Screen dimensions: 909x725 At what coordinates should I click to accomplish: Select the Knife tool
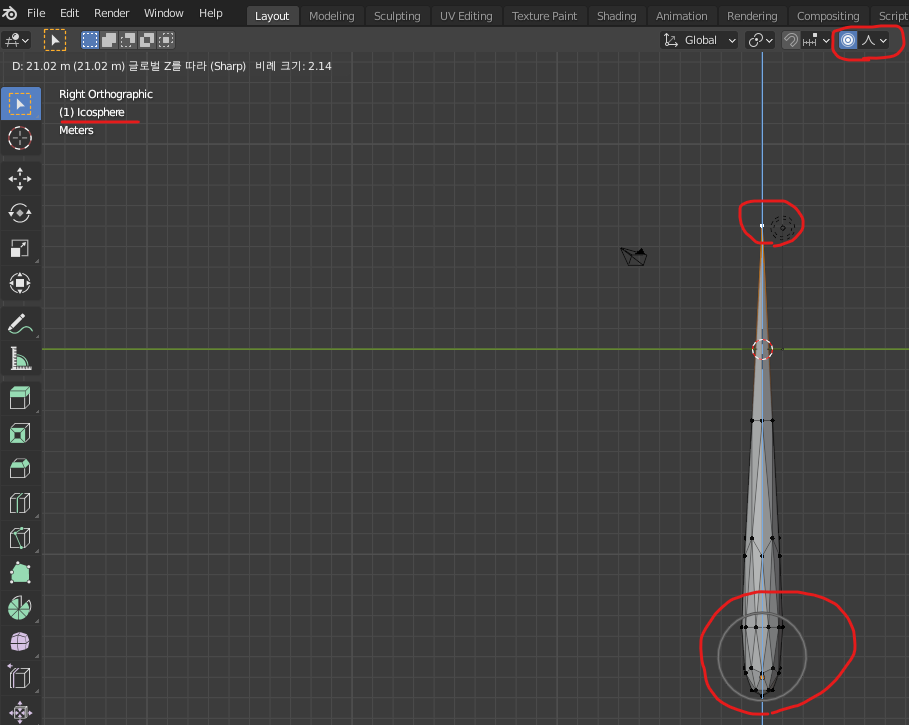(20, 538)
